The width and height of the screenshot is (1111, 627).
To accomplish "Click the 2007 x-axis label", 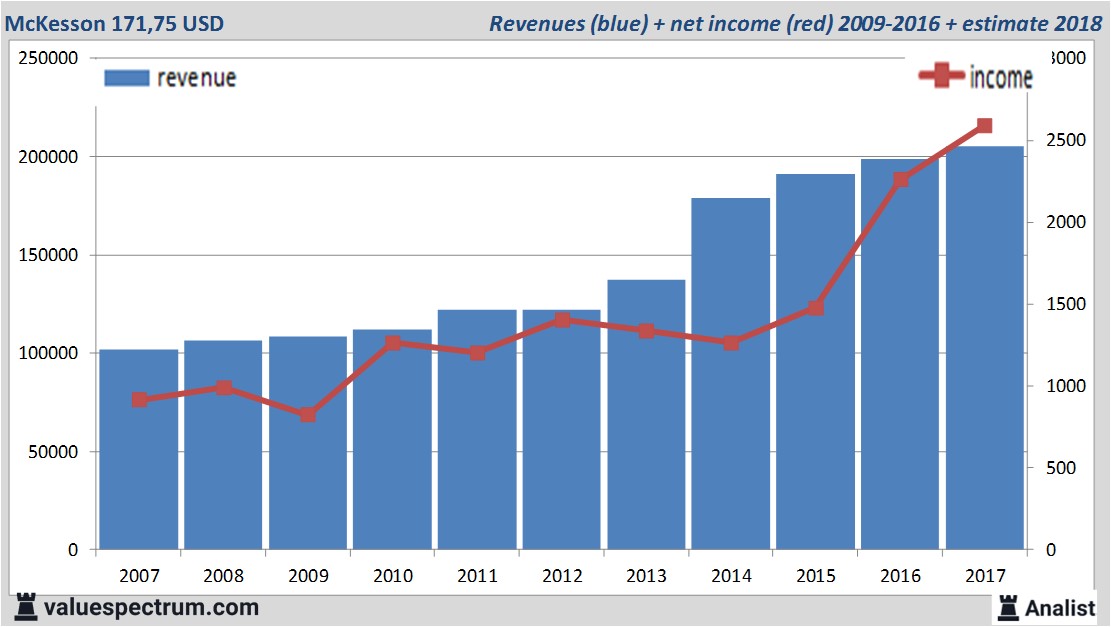I will [x=139, y=575].
